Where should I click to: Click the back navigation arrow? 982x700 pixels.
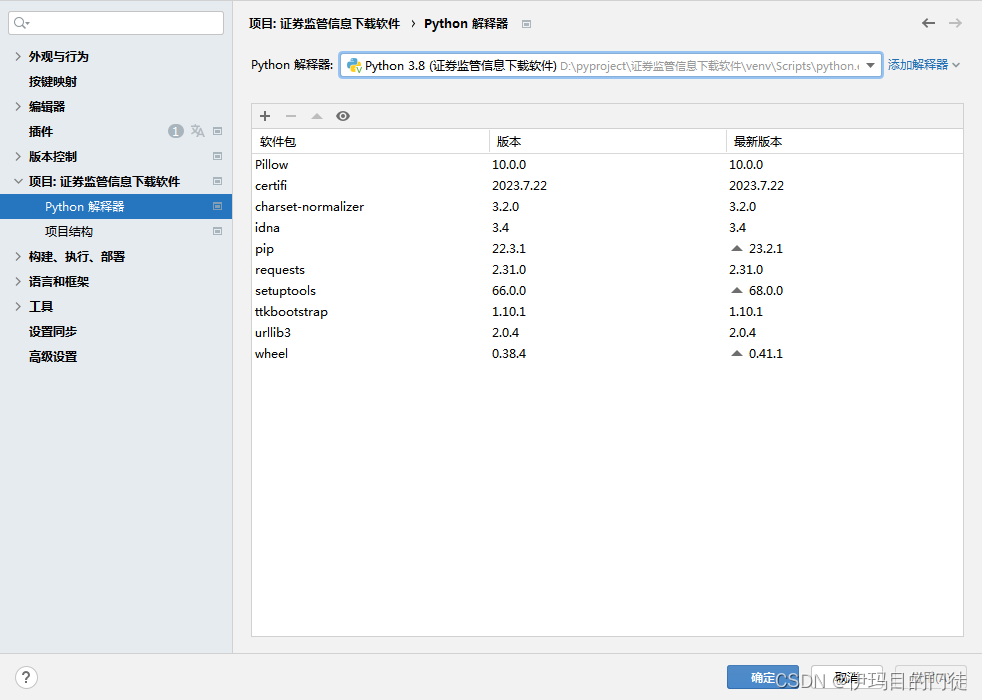click(x=928, y=22)
